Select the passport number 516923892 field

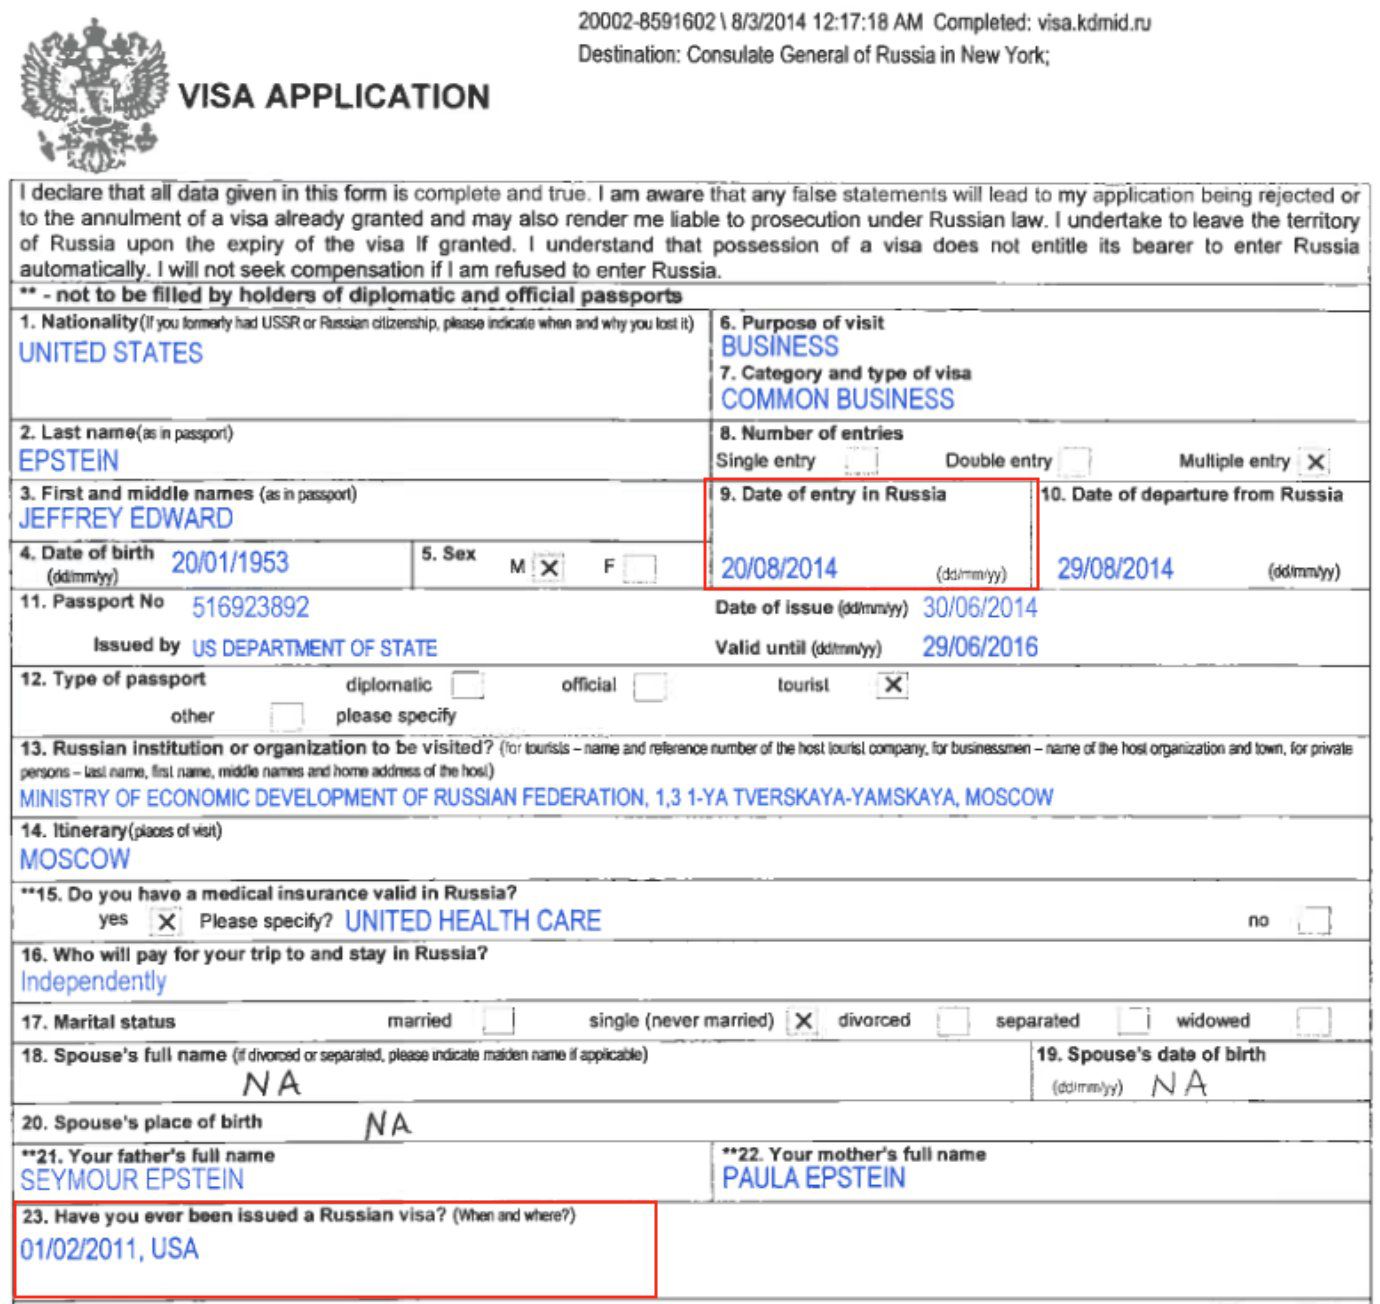click(250, 608)
